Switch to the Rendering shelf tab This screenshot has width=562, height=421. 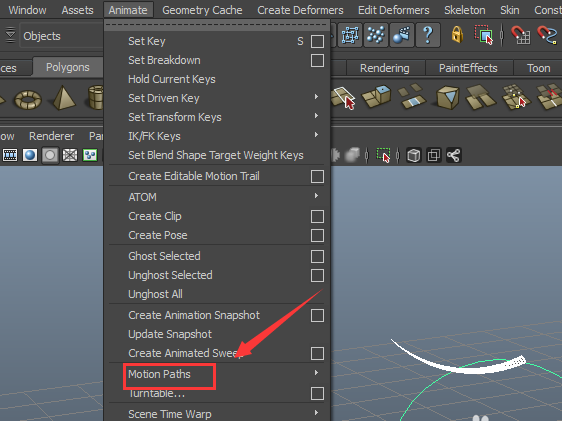click(x=385, y=68)
